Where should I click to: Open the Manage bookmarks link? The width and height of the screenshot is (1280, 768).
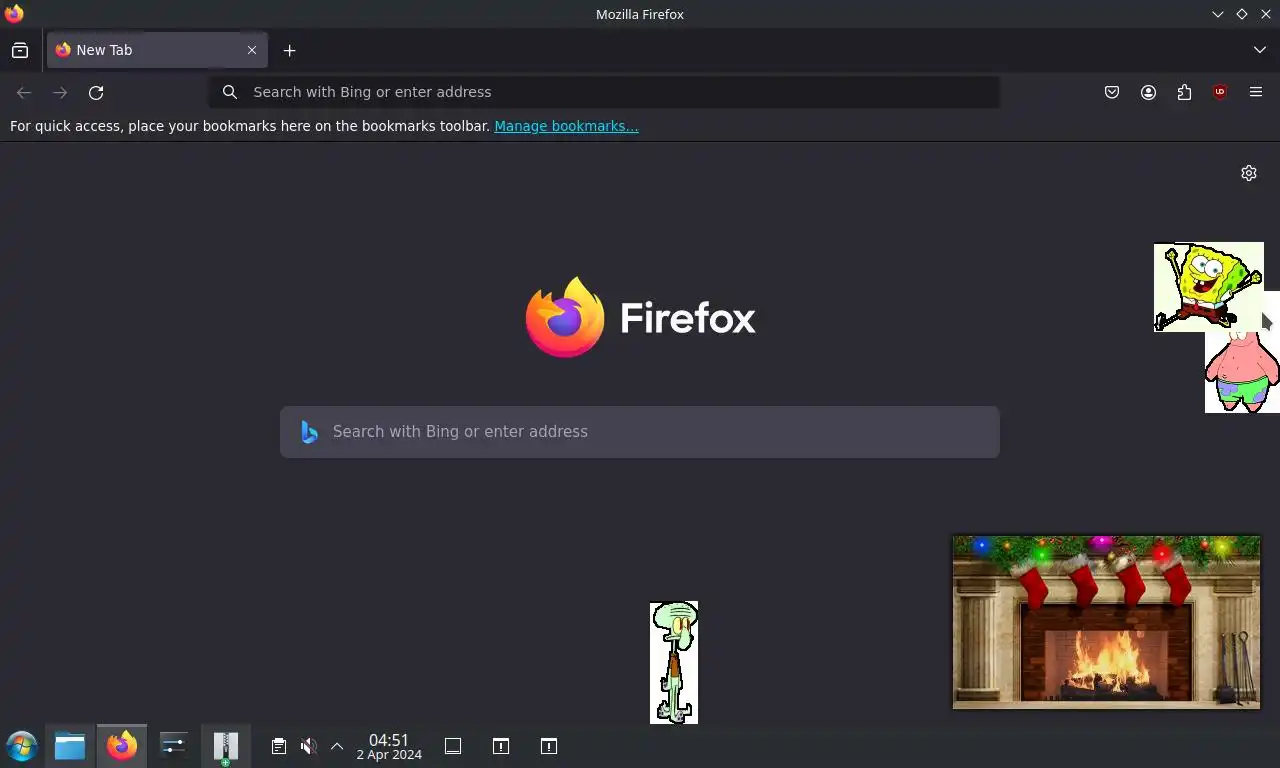pos(566,126)
